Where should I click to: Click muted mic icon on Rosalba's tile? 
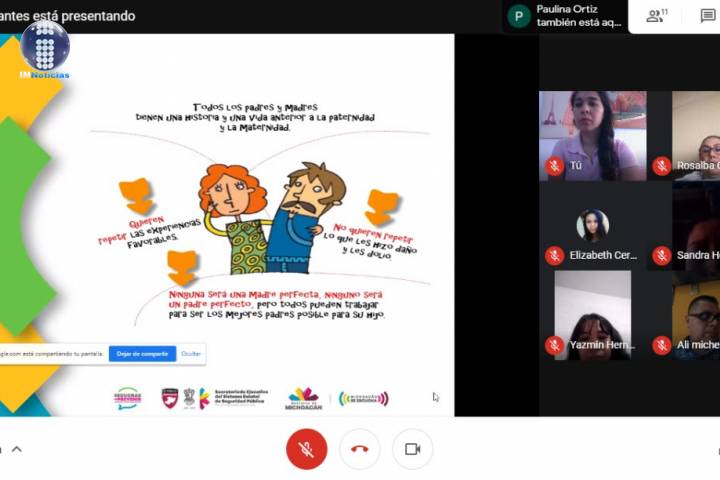(661, 166)
